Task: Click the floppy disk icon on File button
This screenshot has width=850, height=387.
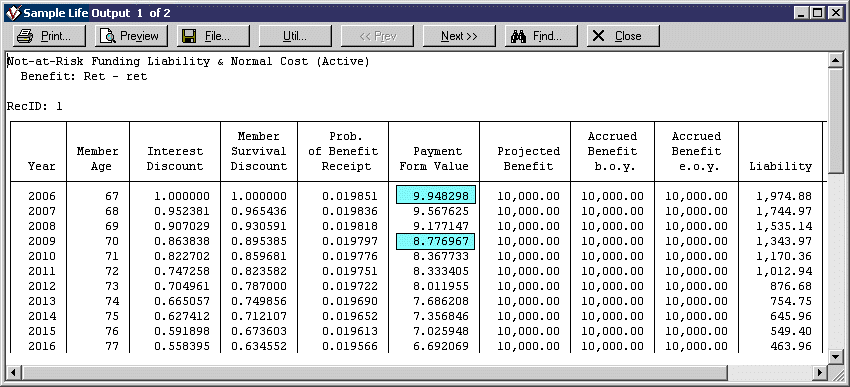Action: tap(189, 36)
